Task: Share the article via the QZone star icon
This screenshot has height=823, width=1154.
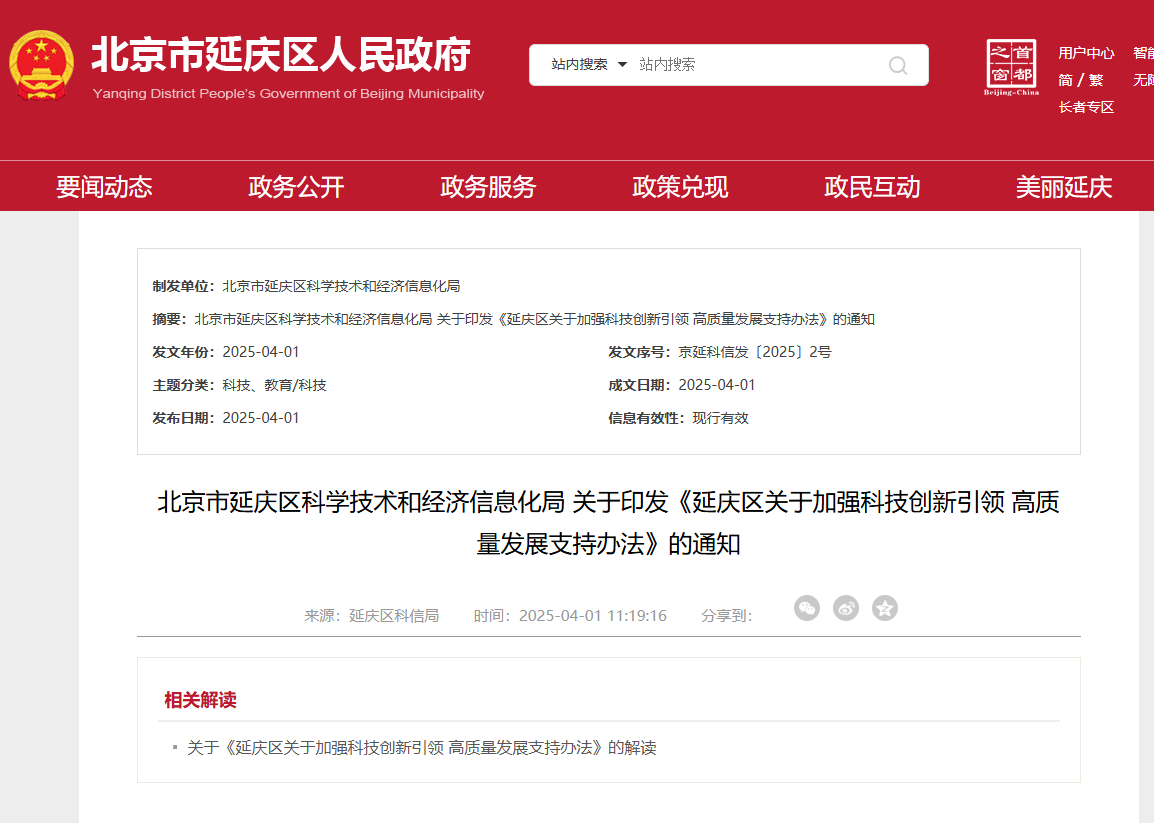Action: 884,607
